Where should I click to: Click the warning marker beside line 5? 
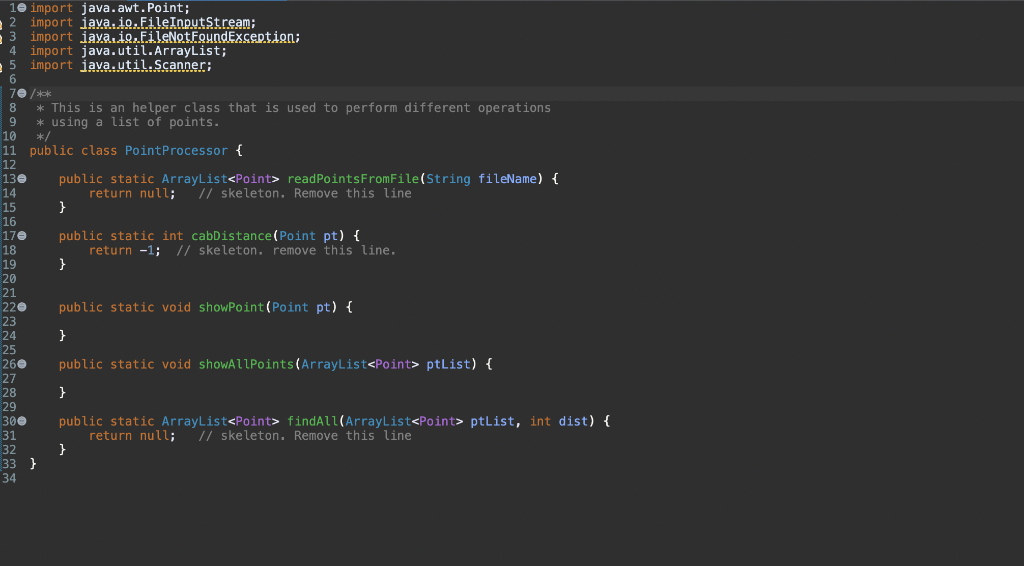pos(1,66)
